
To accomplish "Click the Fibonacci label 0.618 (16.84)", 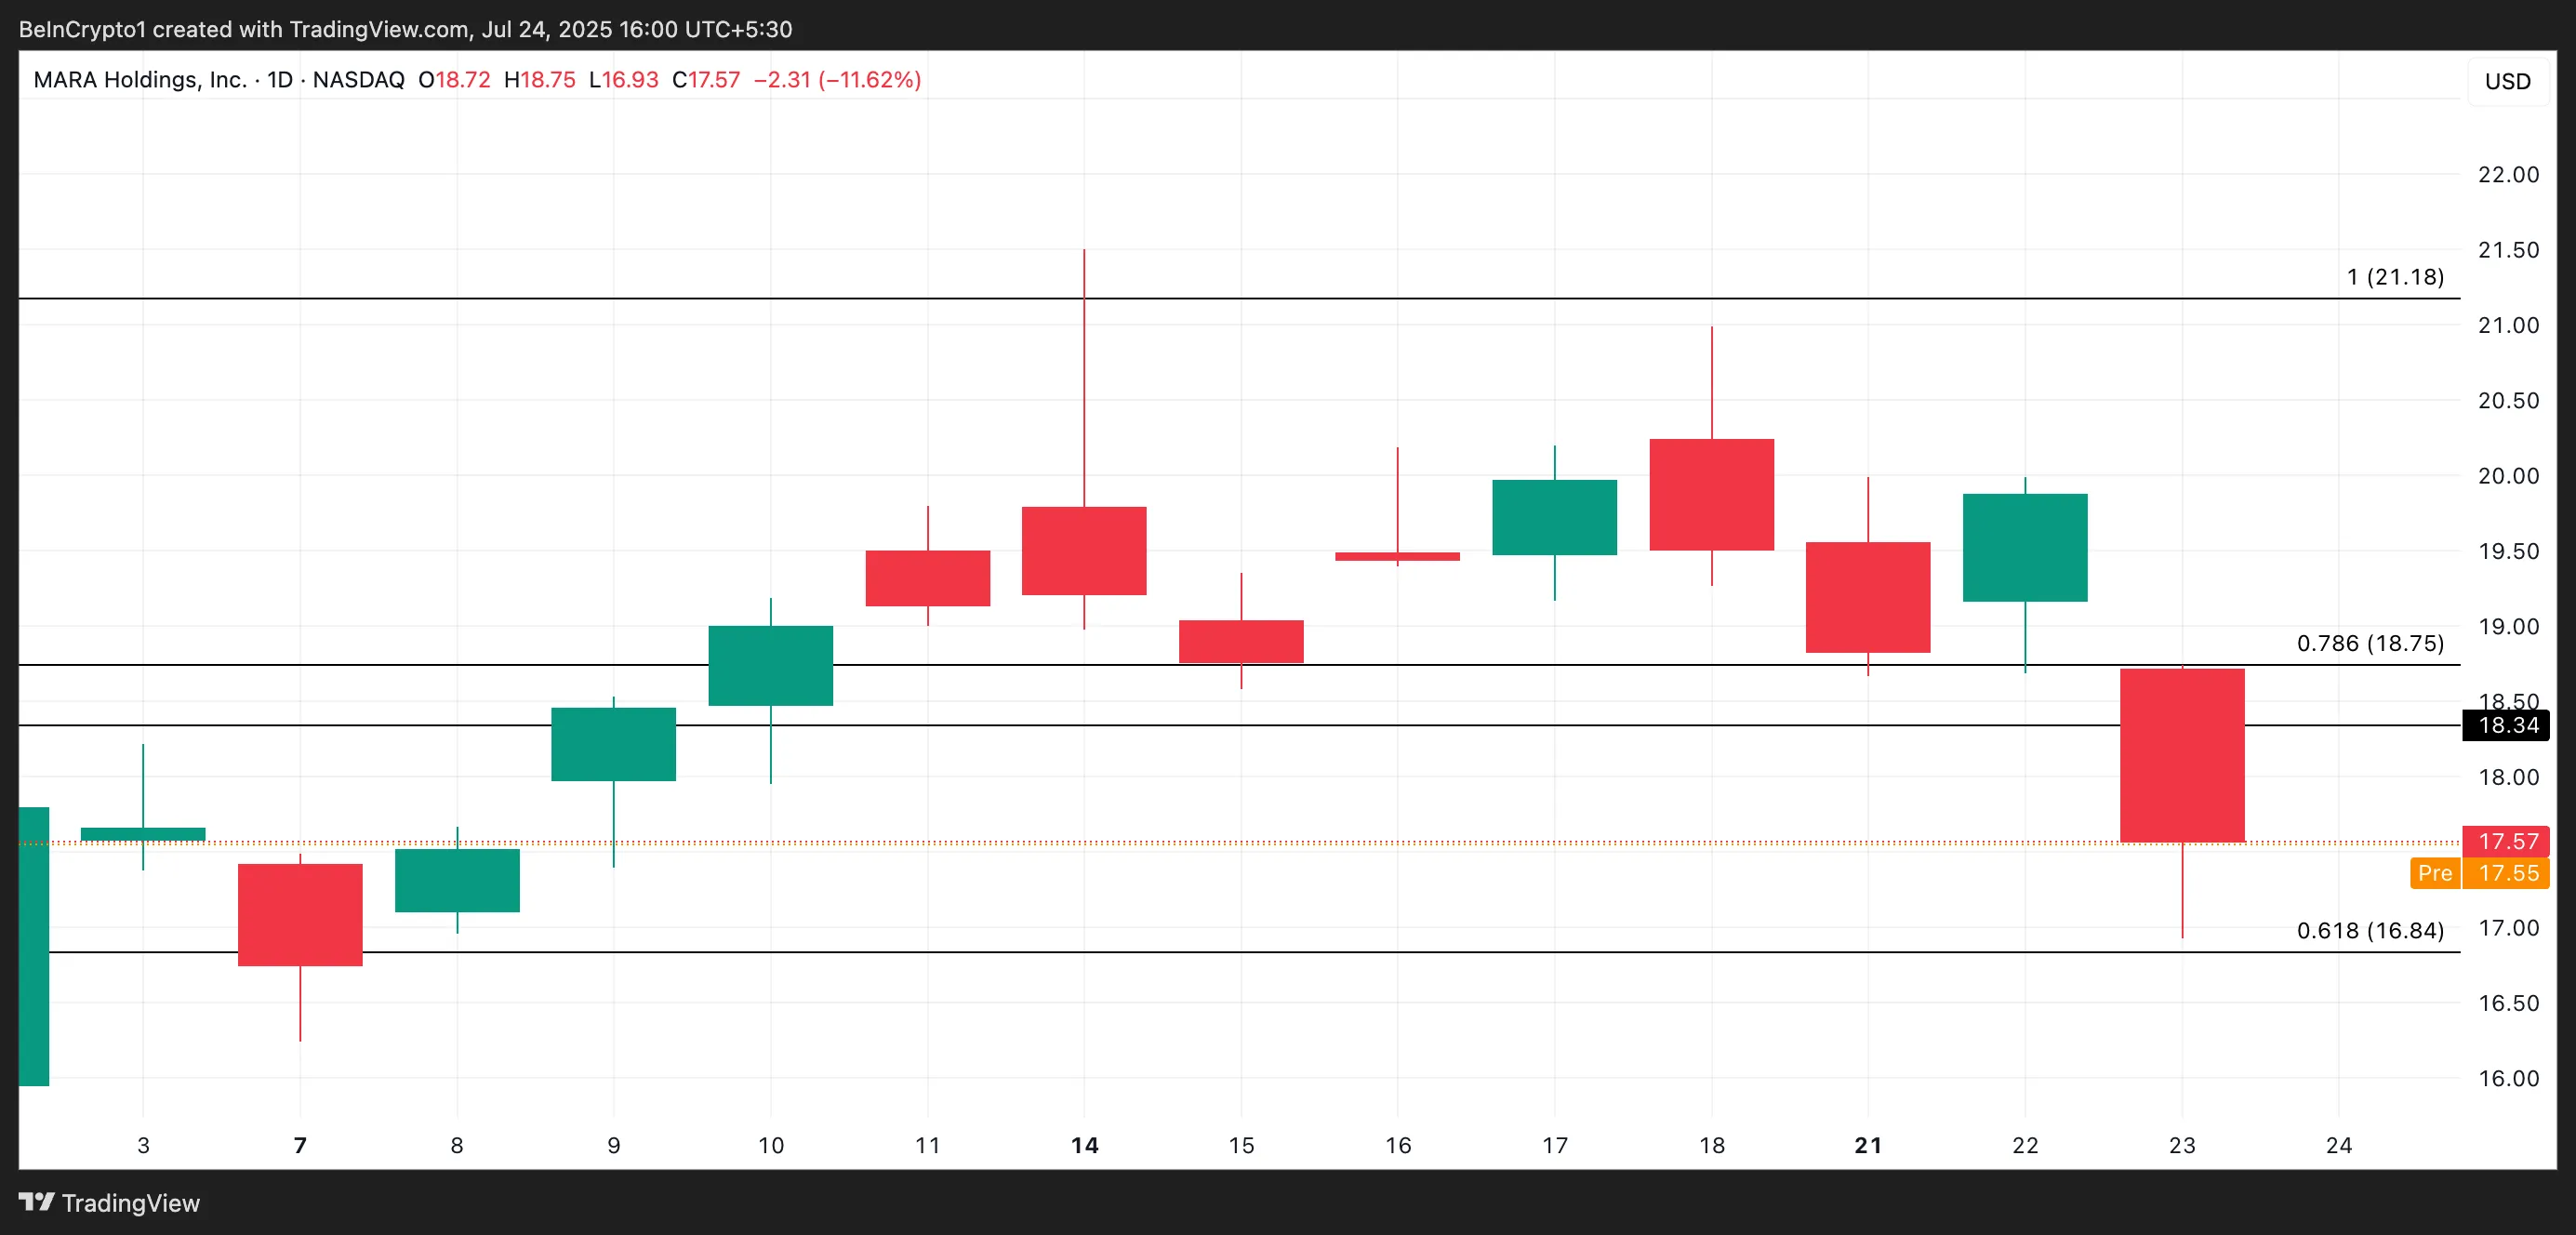I will pos(2370,930).
